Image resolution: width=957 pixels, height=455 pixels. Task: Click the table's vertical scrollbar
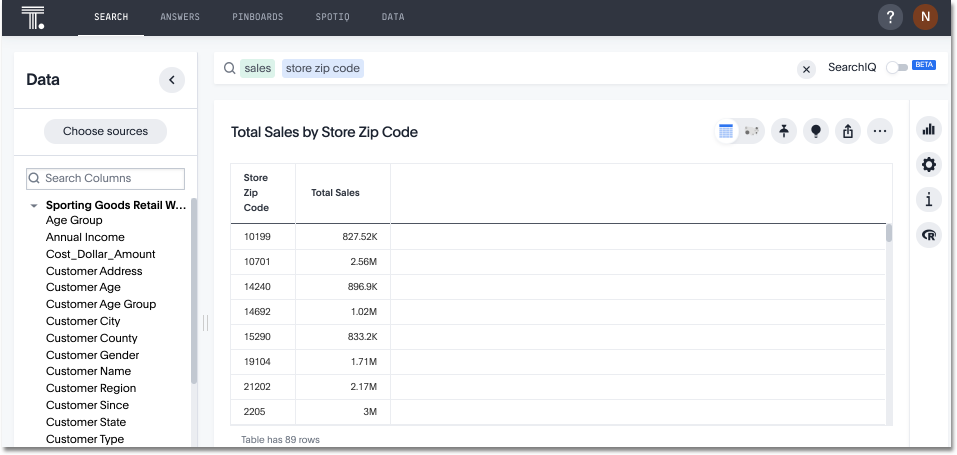coord(888,234)
